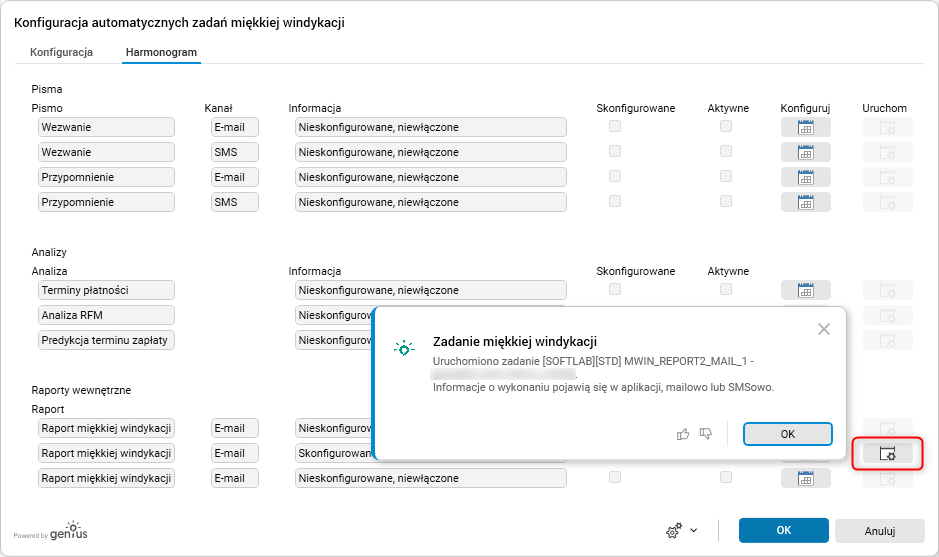Toggle Skonfigurowane checkbox for Terminy płatności
This screenshot has width=939, height=557.
click(x=615, y=289)
